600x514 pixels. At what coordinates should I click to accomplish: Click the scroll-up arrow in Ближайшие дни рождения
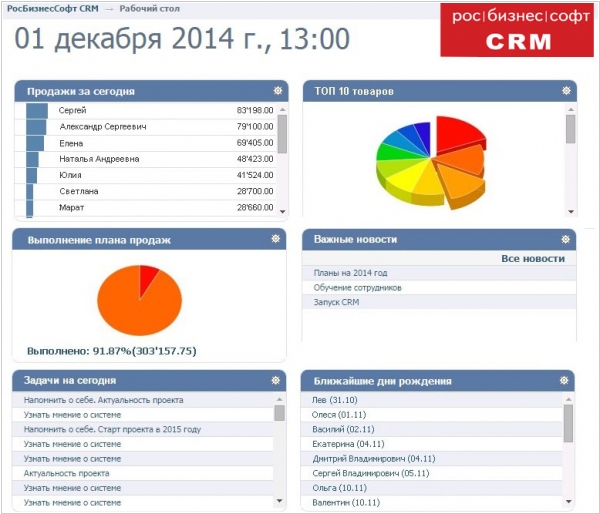569,399
